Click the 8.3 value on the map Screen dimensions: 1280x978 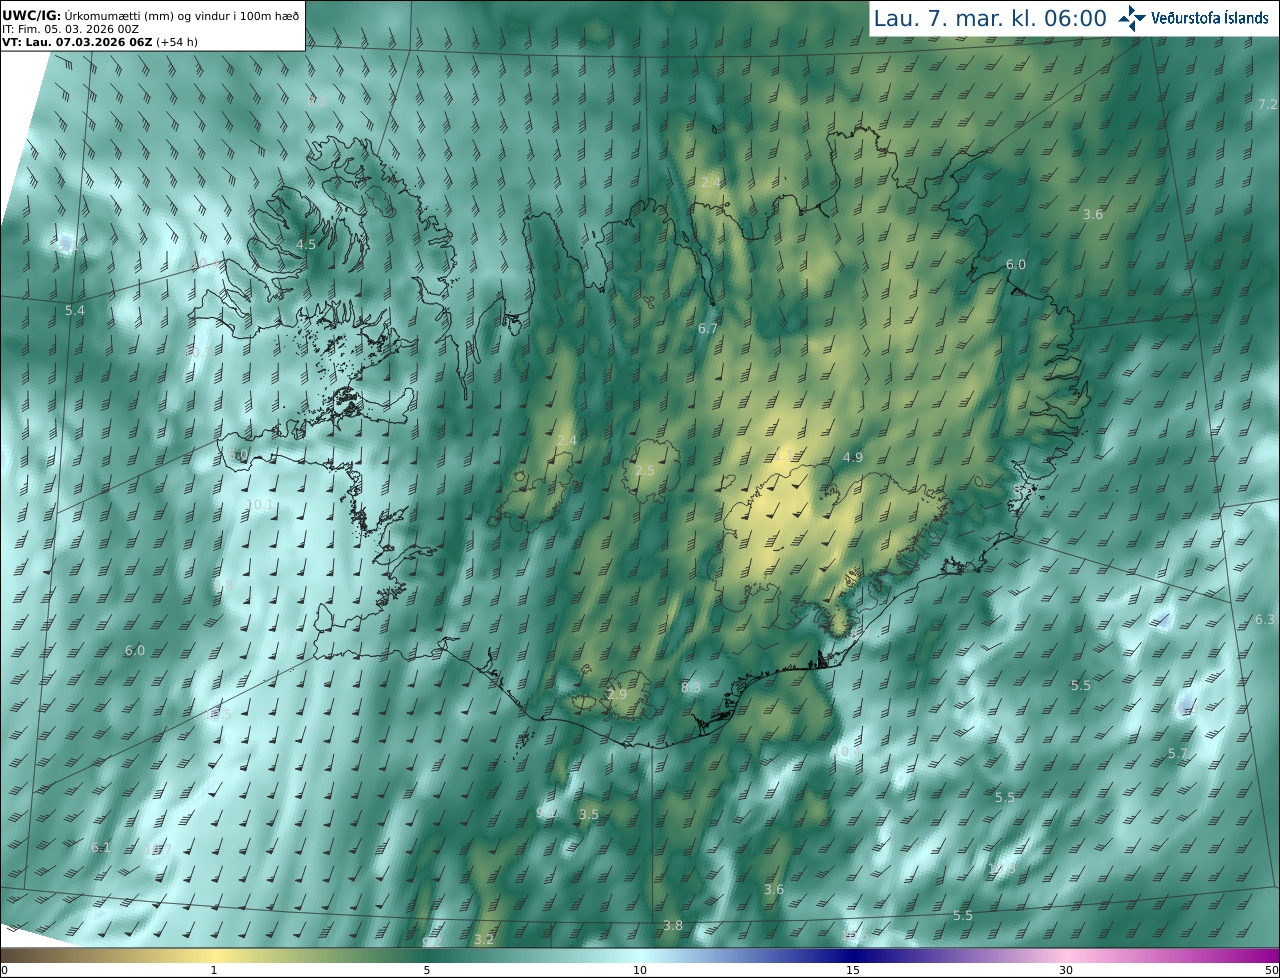[691, 687]
